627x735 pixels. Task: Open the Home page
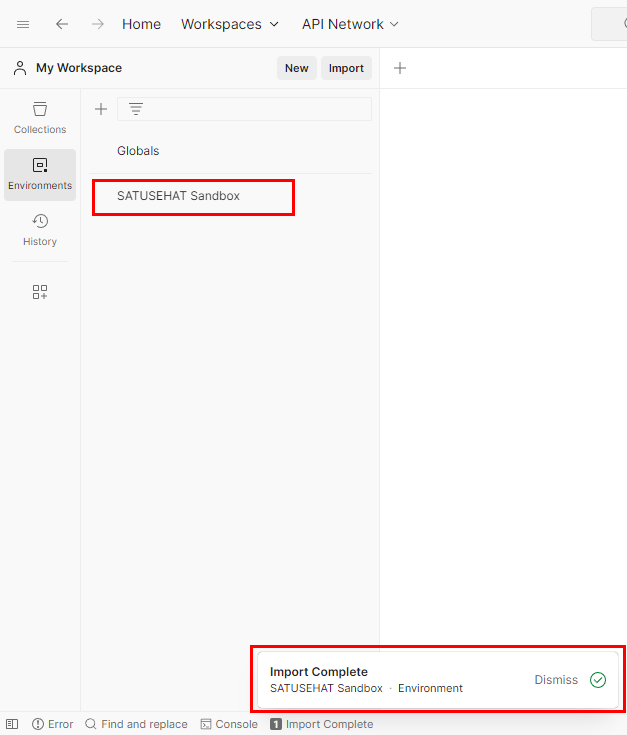pos(141,24)
